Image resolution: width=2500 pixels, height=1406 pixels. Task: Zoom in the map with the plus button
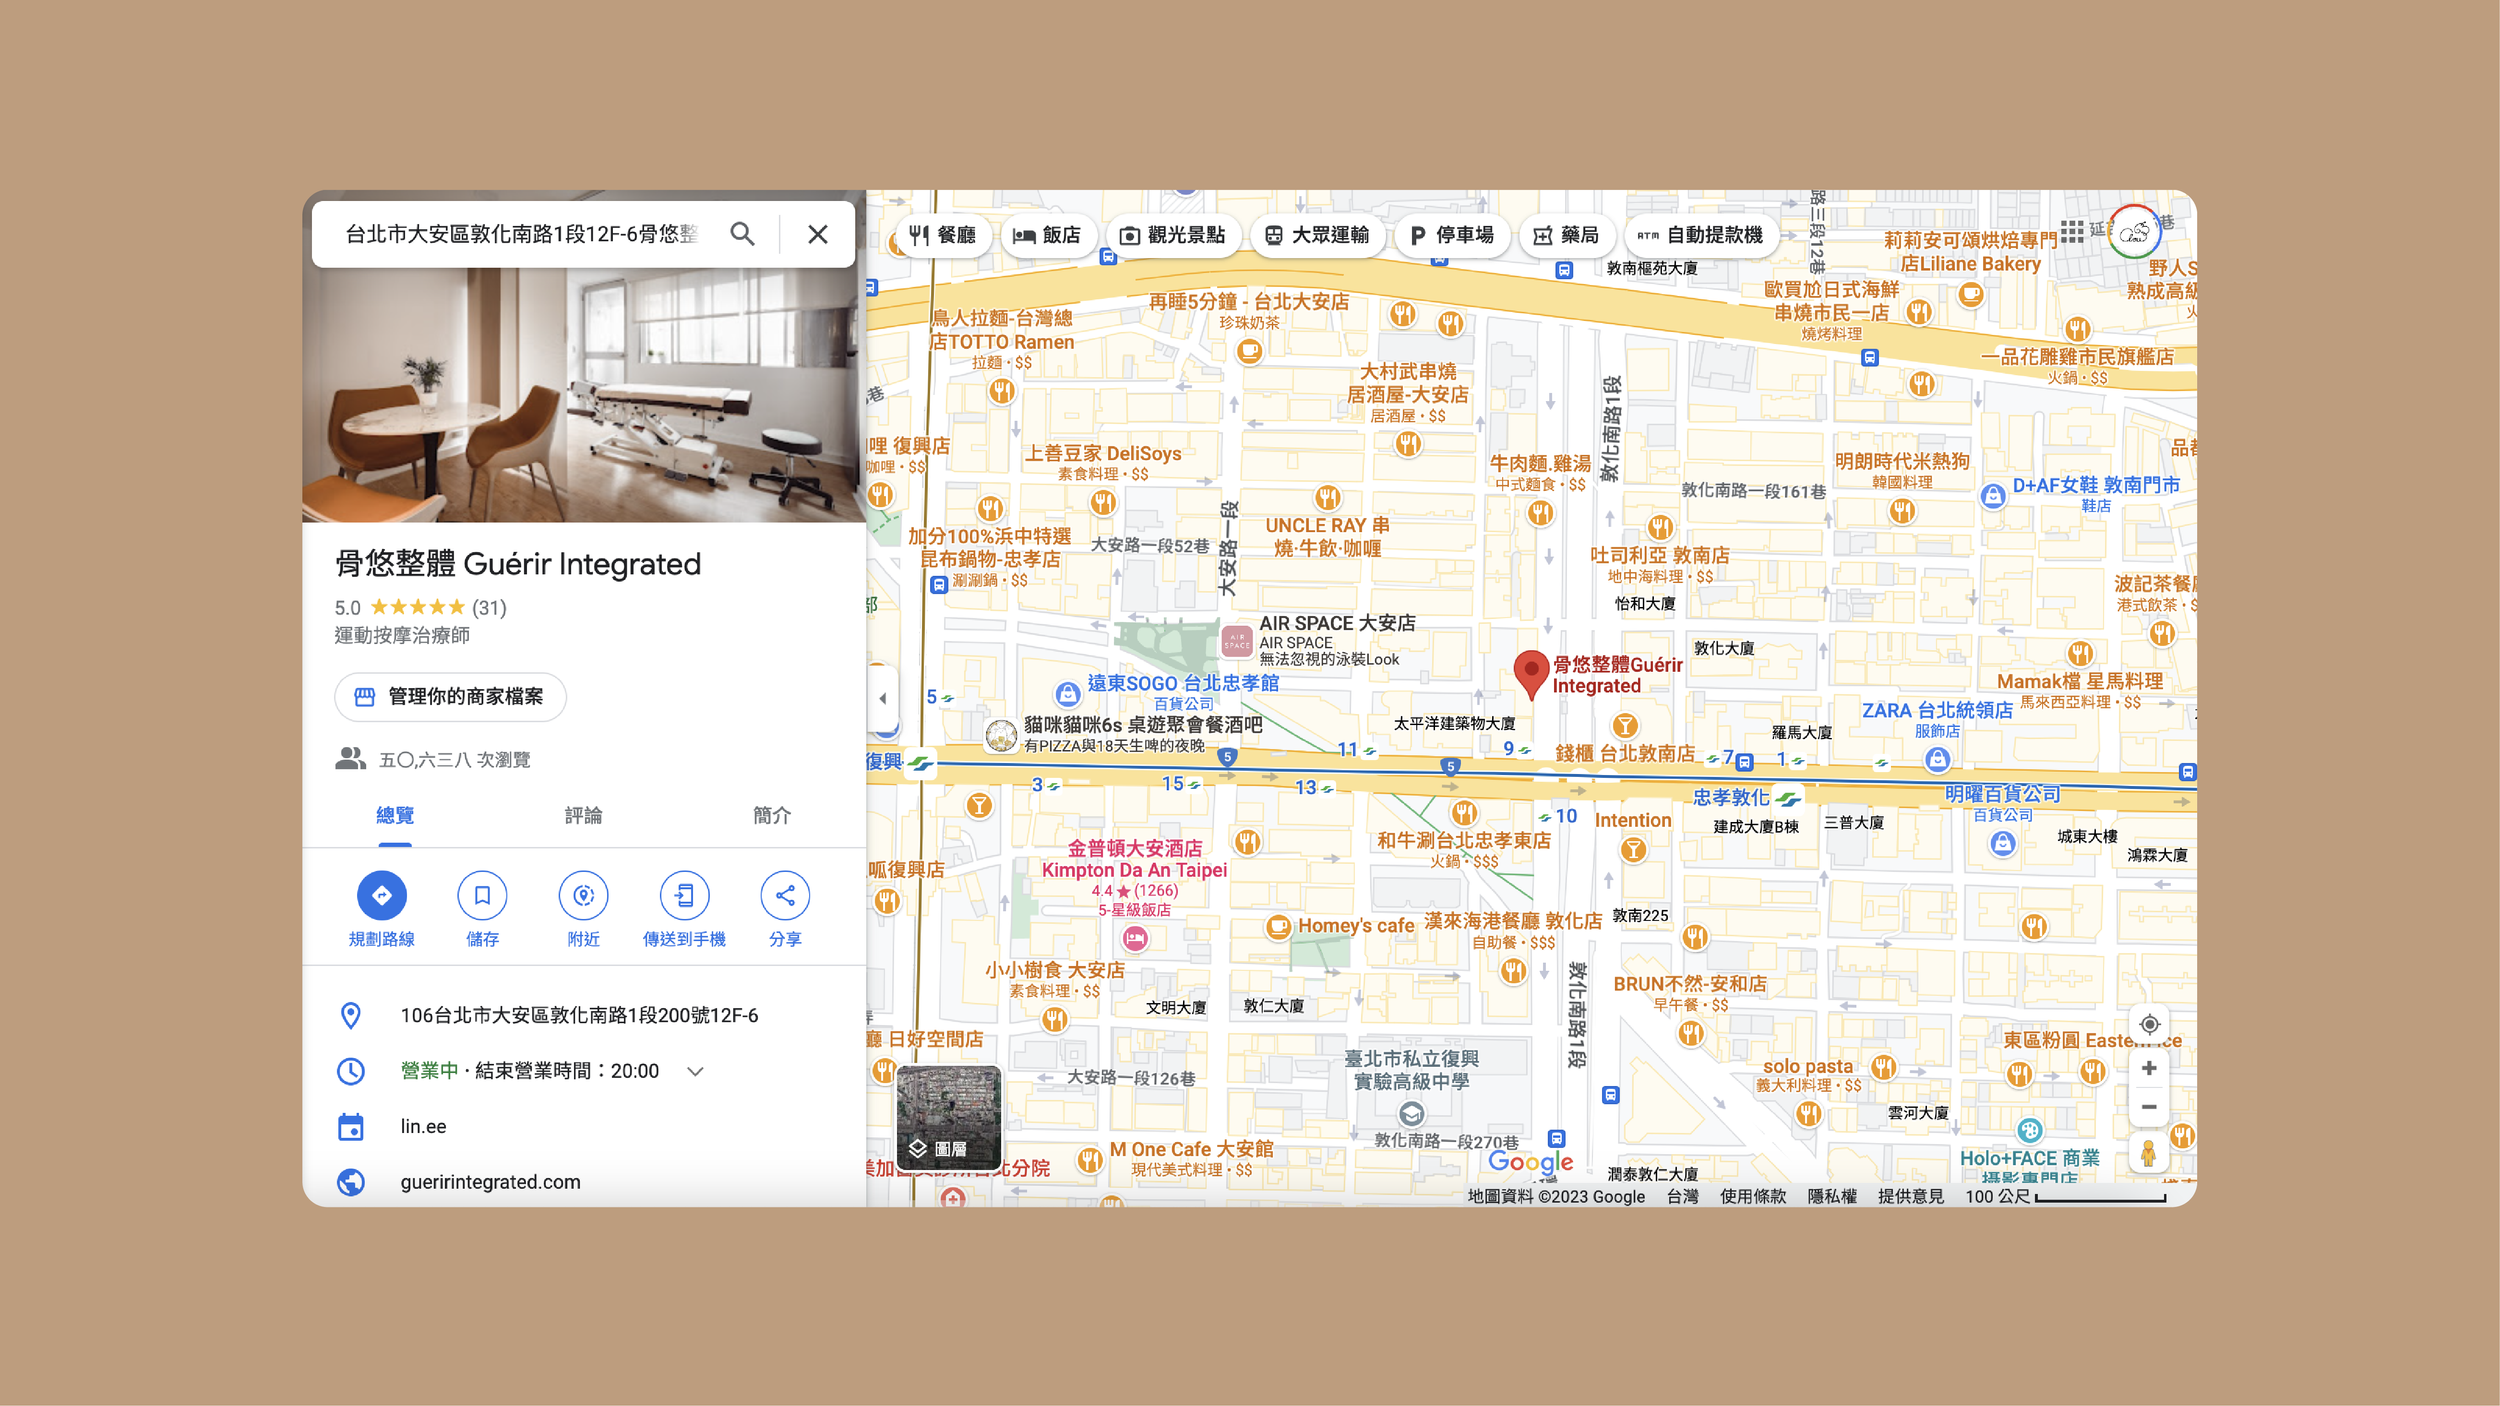2148,1068
